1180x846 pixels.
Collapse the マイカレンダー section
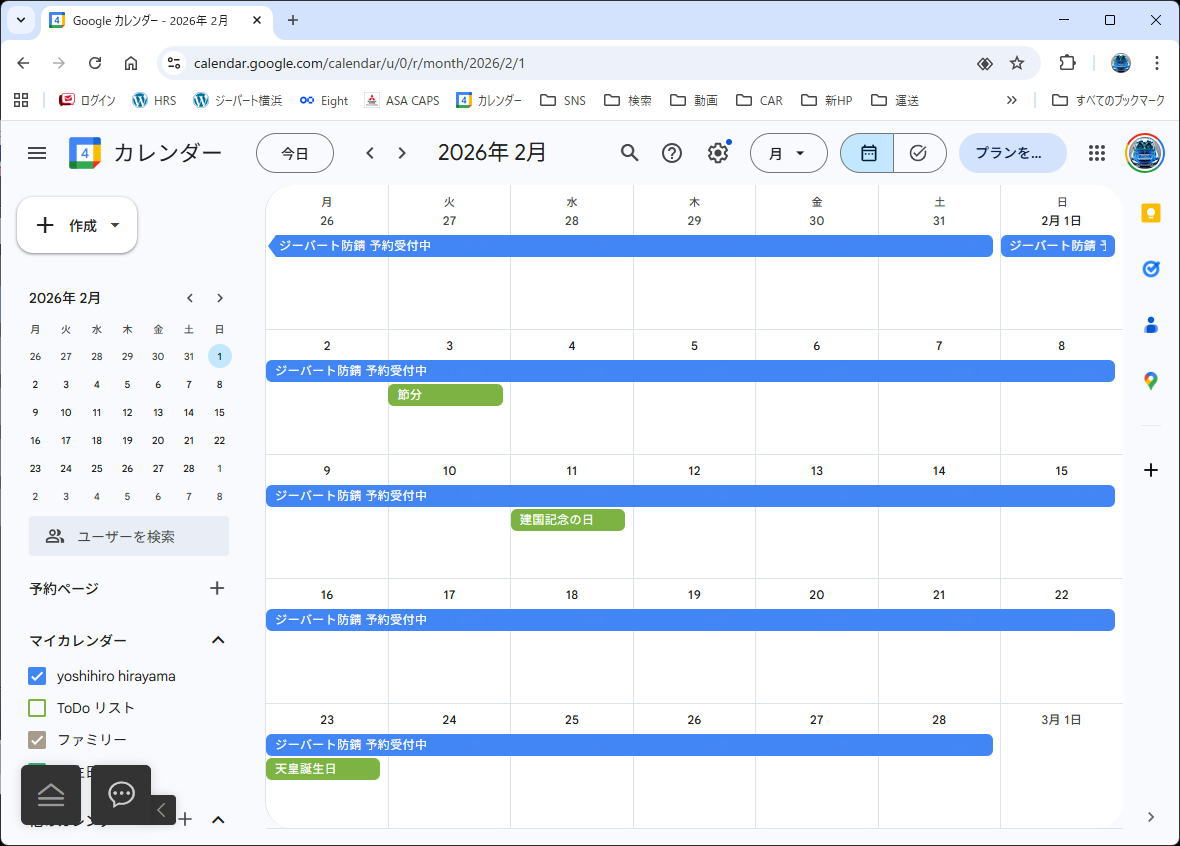pyautogui.click(x=218, y=640)
